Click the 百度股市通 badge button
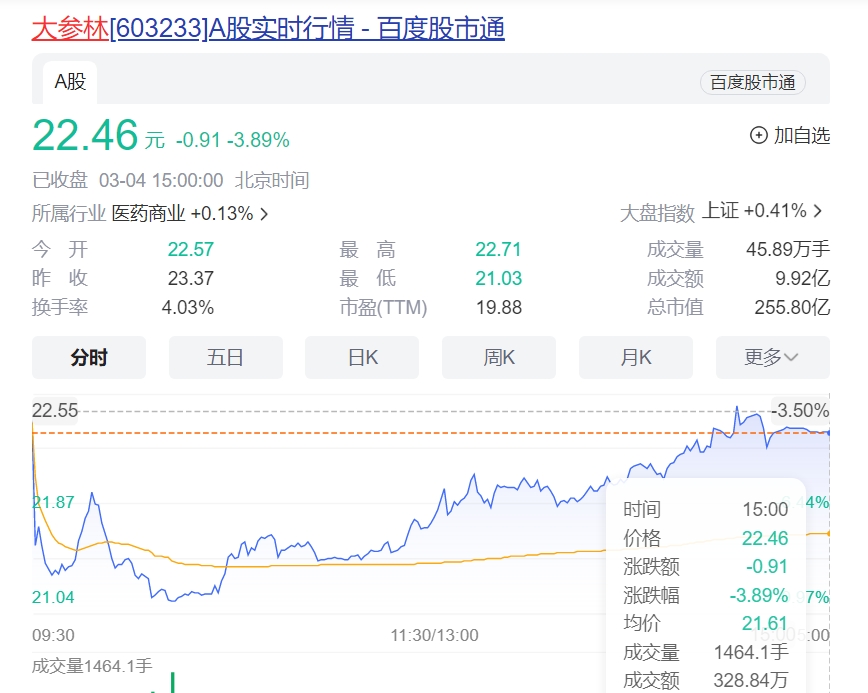Screen dimensions: 868x693 (752, 82)
